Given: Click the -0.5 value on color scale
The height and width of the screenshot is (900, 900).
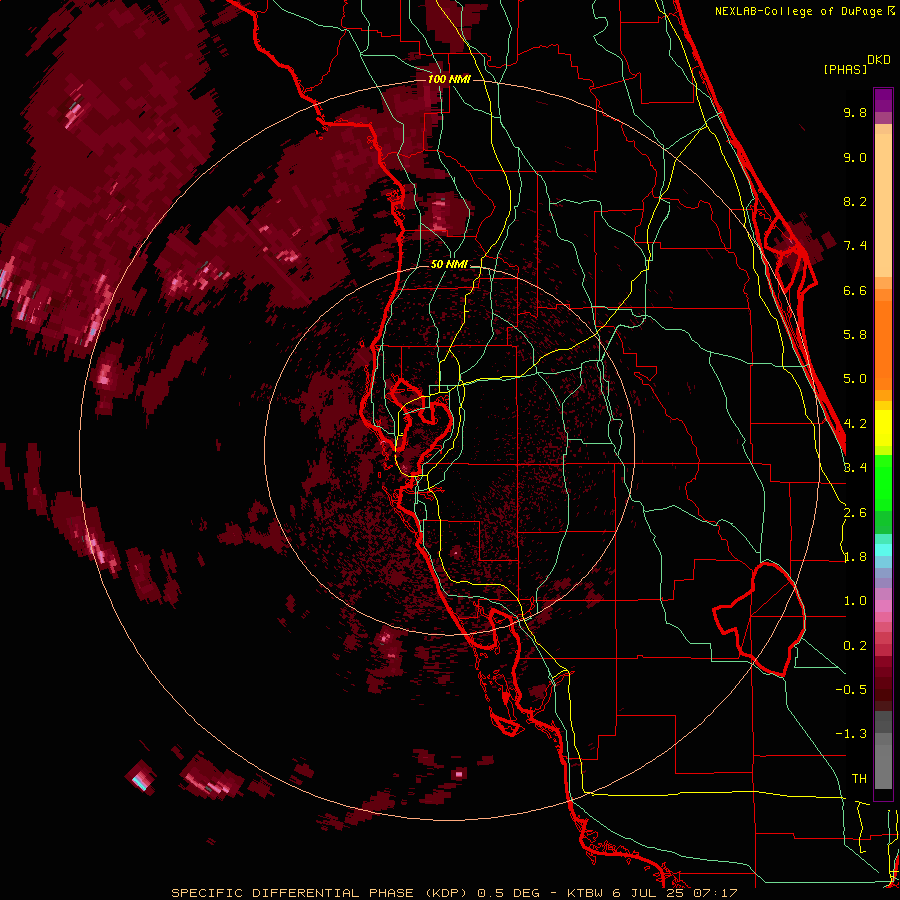Looking at the screenshot, I should point(851,690).
